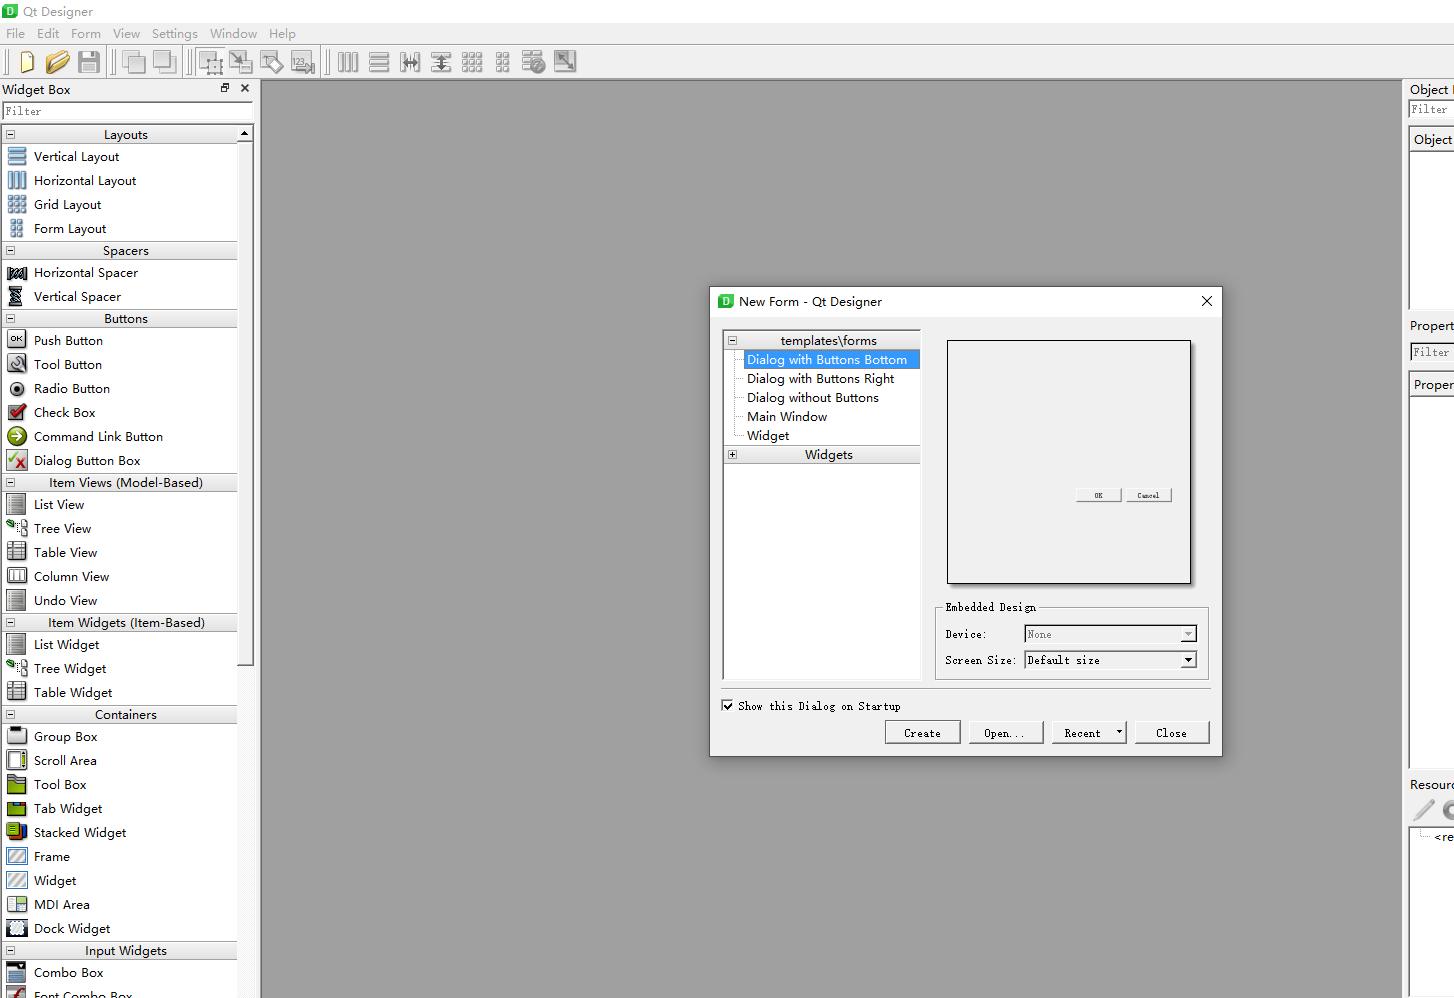
Task: Click the New Form toolbar icon
Action: (x=27, y=62)
